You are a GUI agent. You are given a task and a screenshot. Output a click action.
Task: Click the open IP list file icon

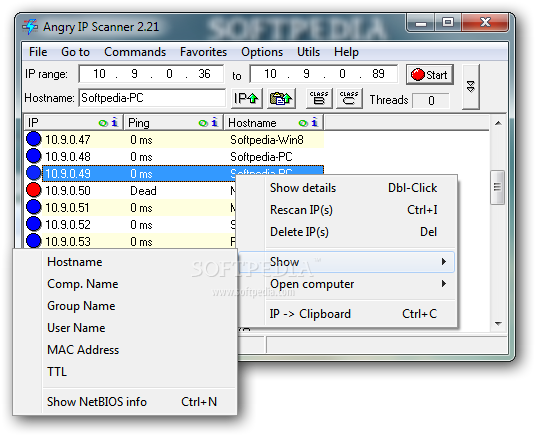coord(281,98)
